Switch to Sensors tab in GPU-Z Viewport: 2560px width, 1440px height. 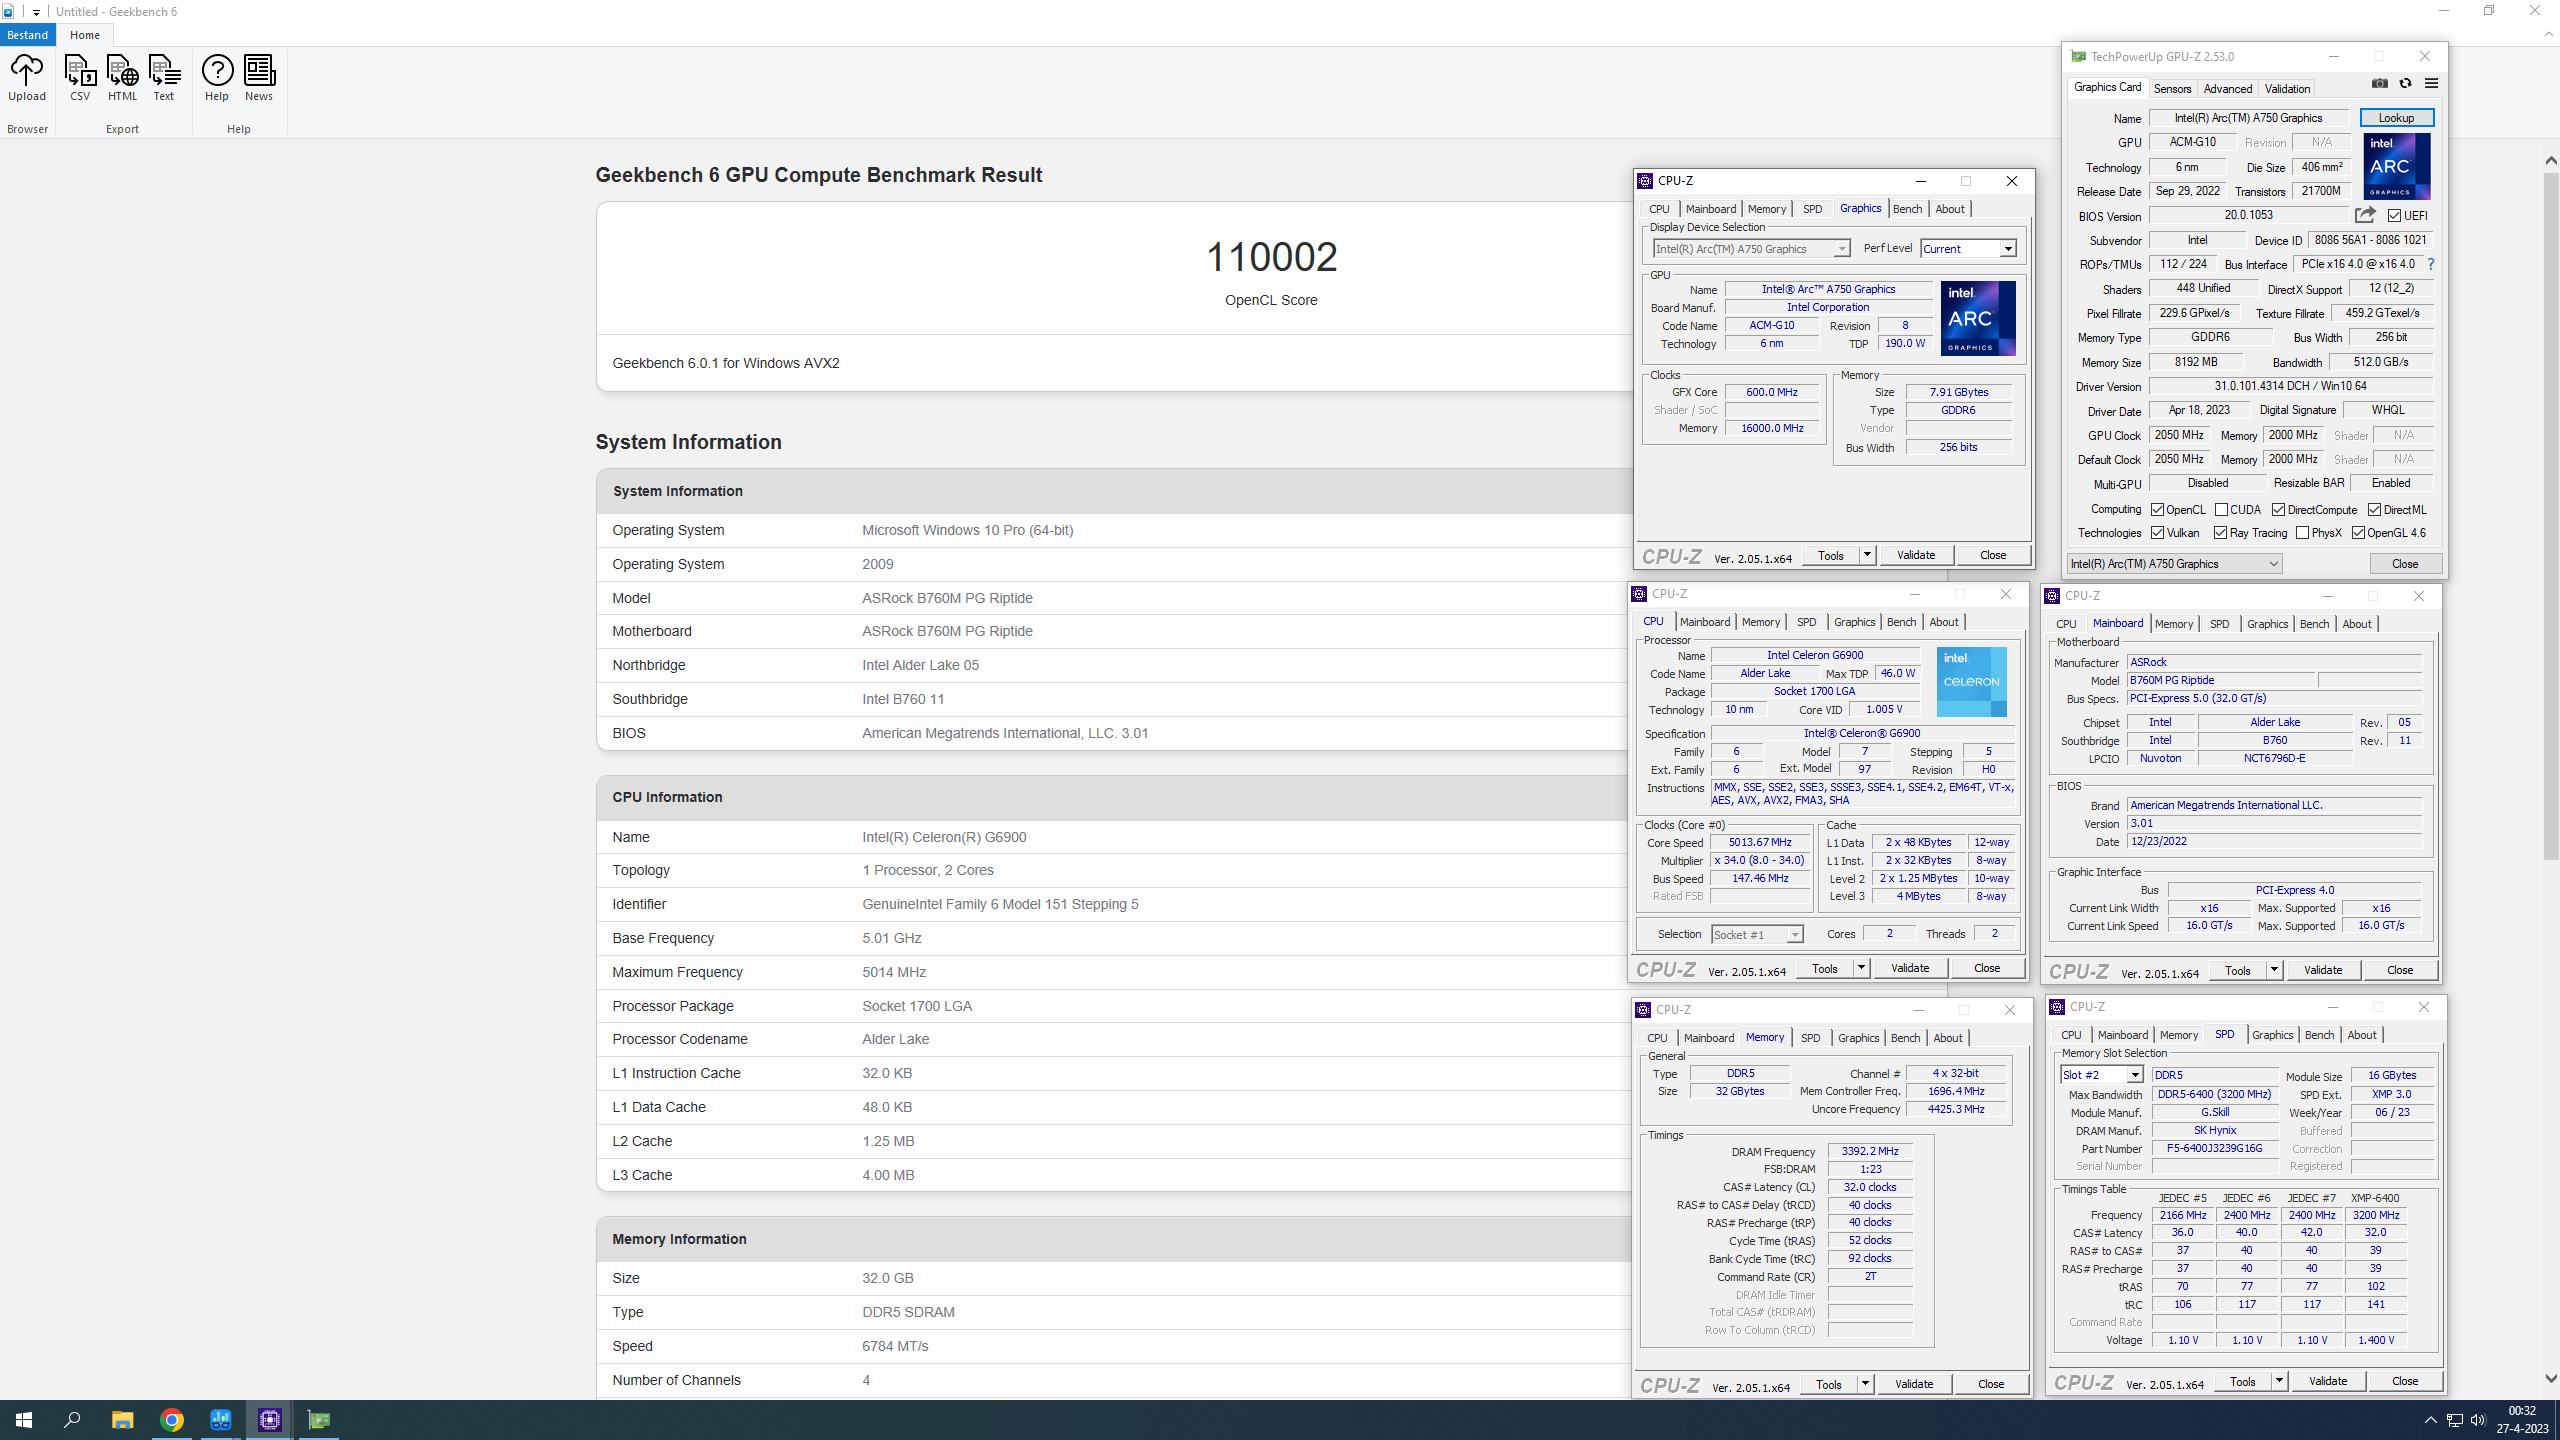click(x=2172, y=88)
